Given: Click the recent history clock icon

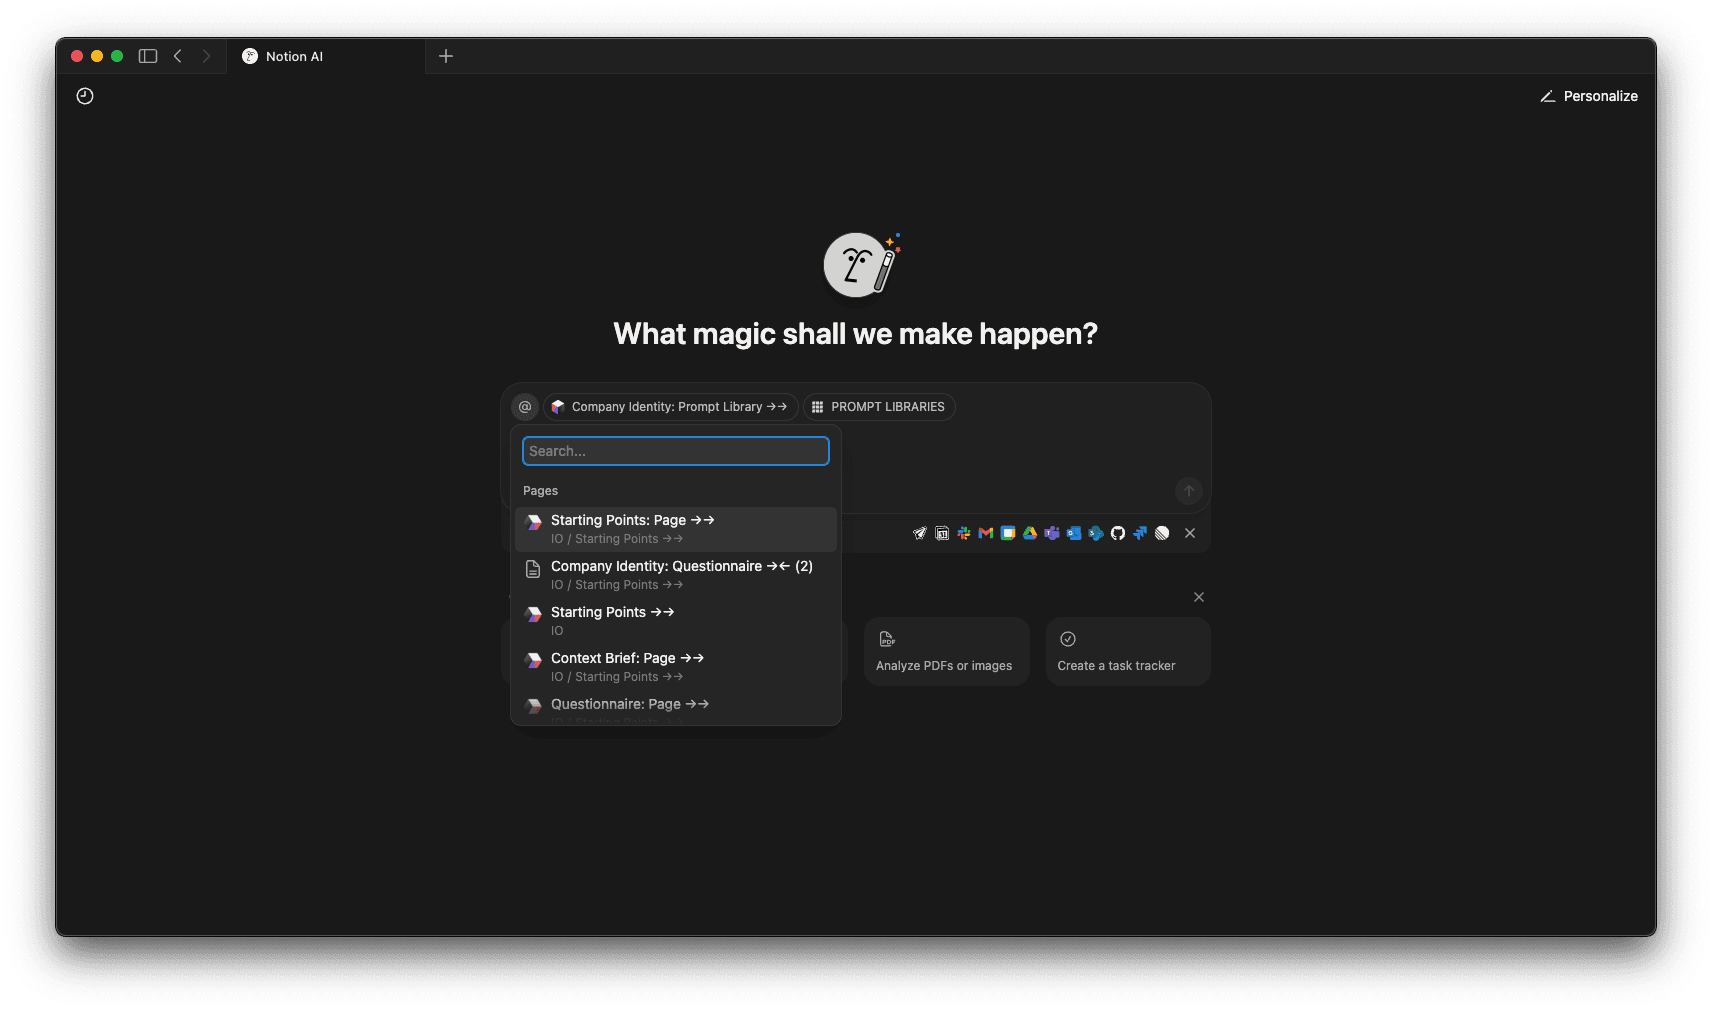Looking at the screenshot, I should [85, 96].
